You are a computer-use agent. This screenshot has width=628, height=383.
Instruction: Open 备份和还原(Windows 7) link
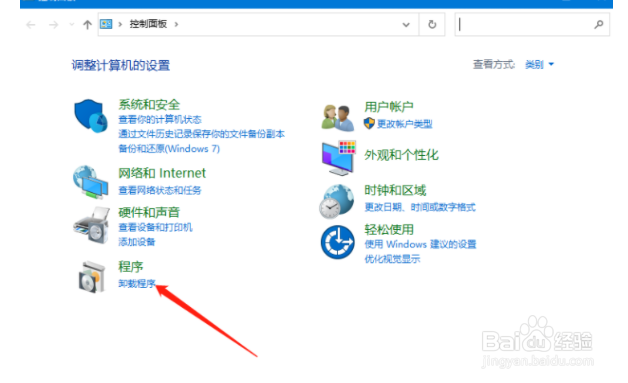click(x=169, y=149)
